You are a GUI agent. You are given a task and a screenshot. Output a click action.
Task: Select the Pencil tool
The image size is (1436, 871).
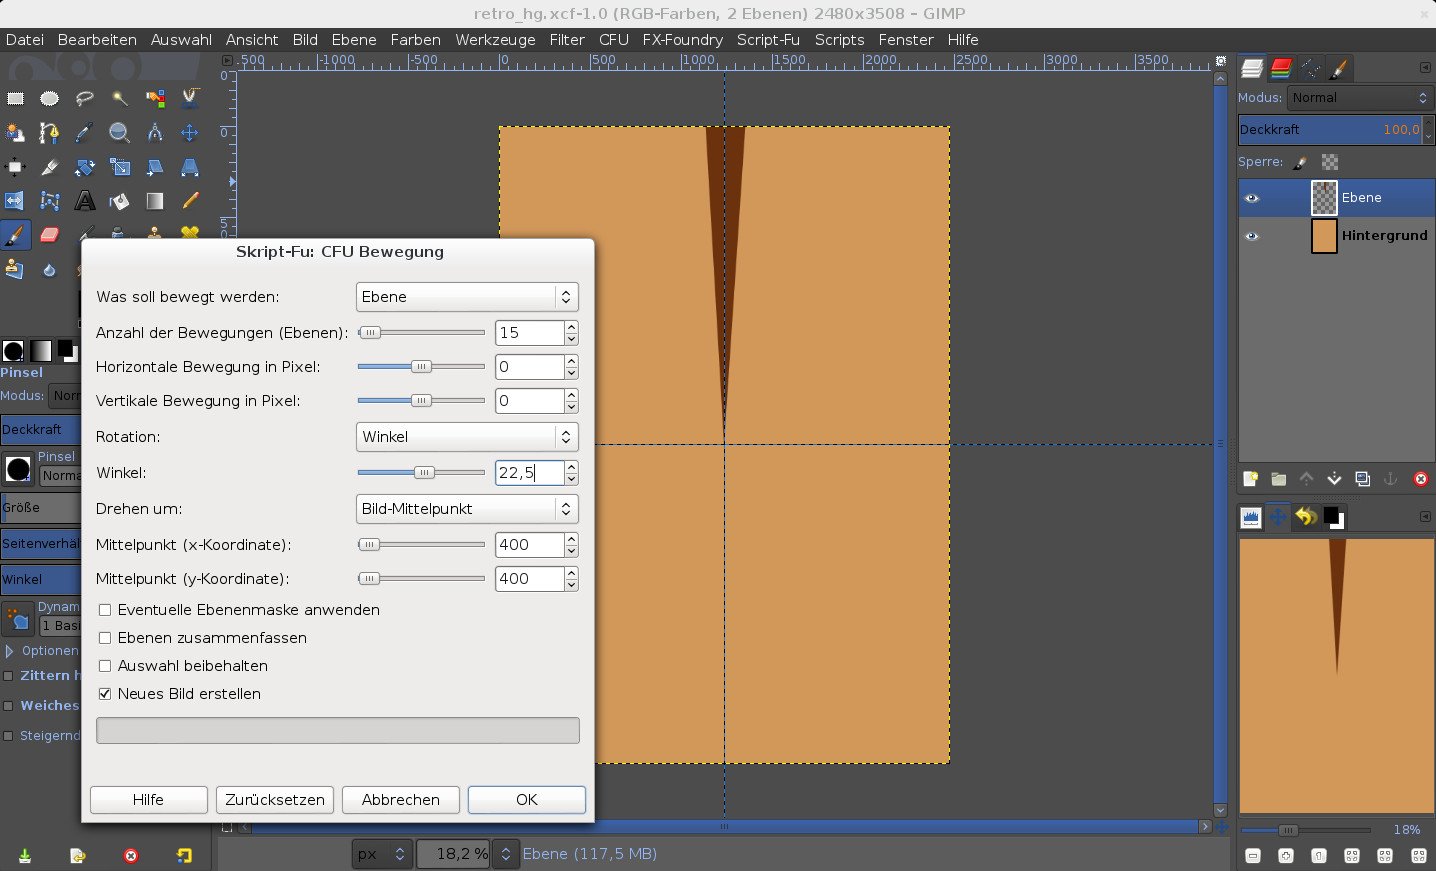(190, 201)
